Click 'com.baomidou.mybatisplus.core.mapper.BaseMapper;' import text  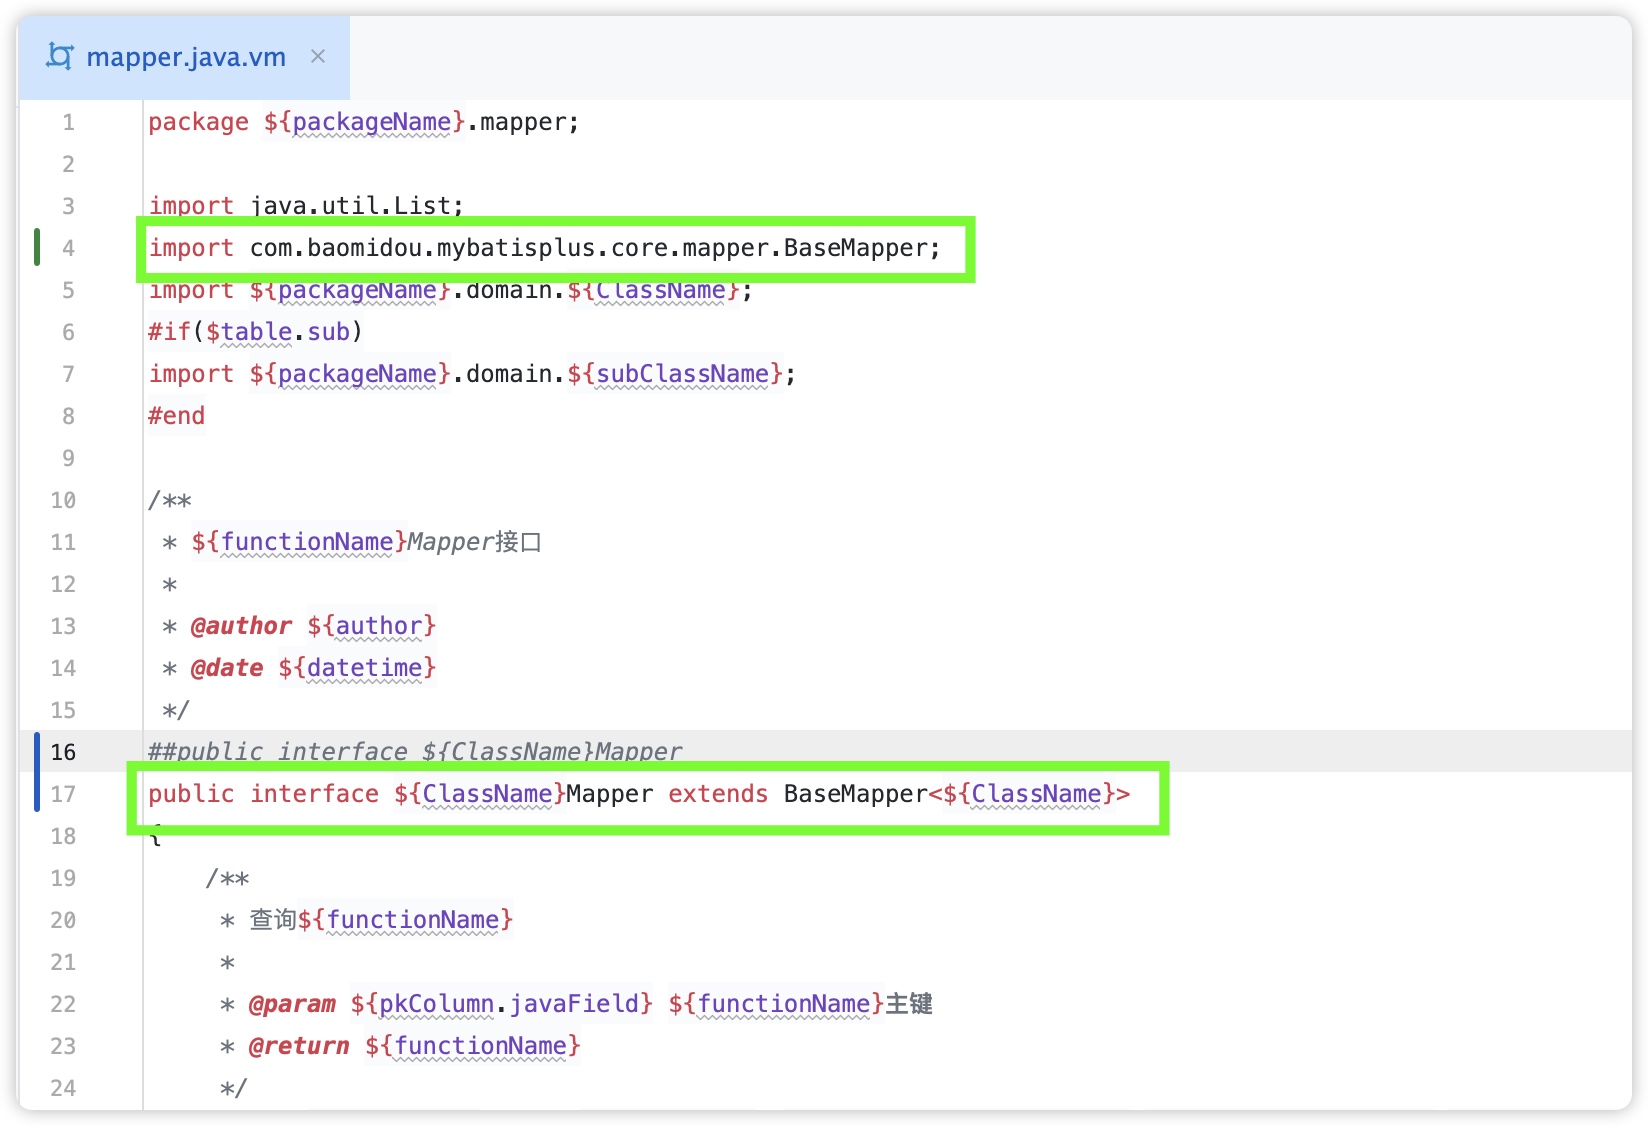(595, 248)
